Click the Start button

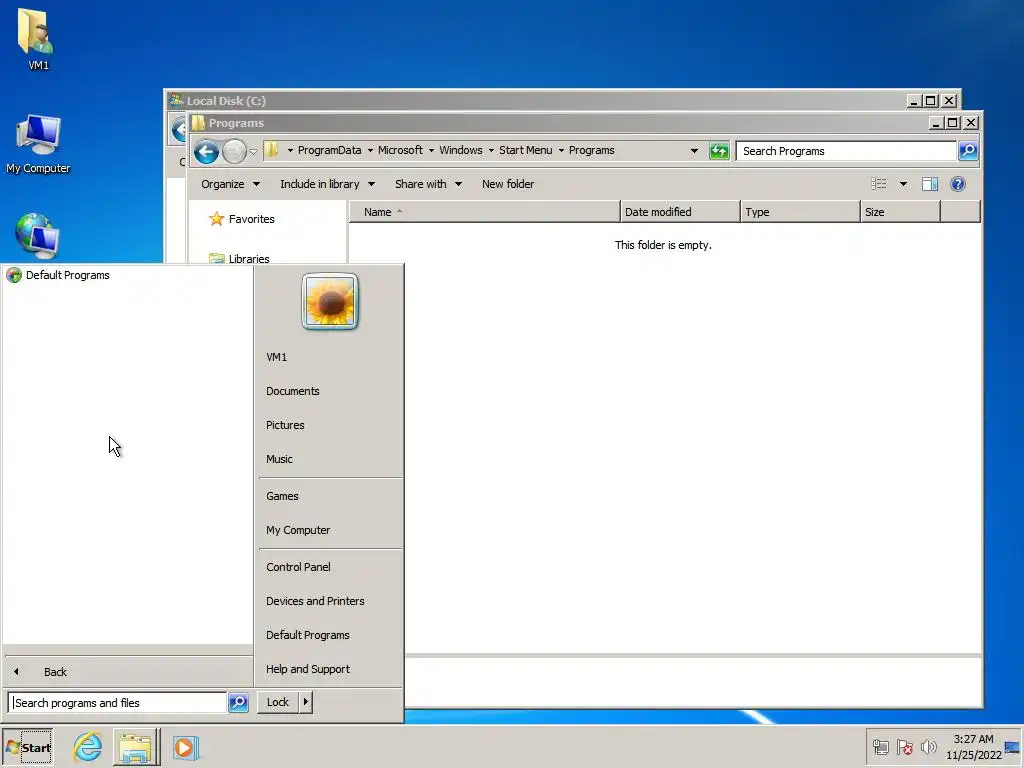click(x=28, y=747)
